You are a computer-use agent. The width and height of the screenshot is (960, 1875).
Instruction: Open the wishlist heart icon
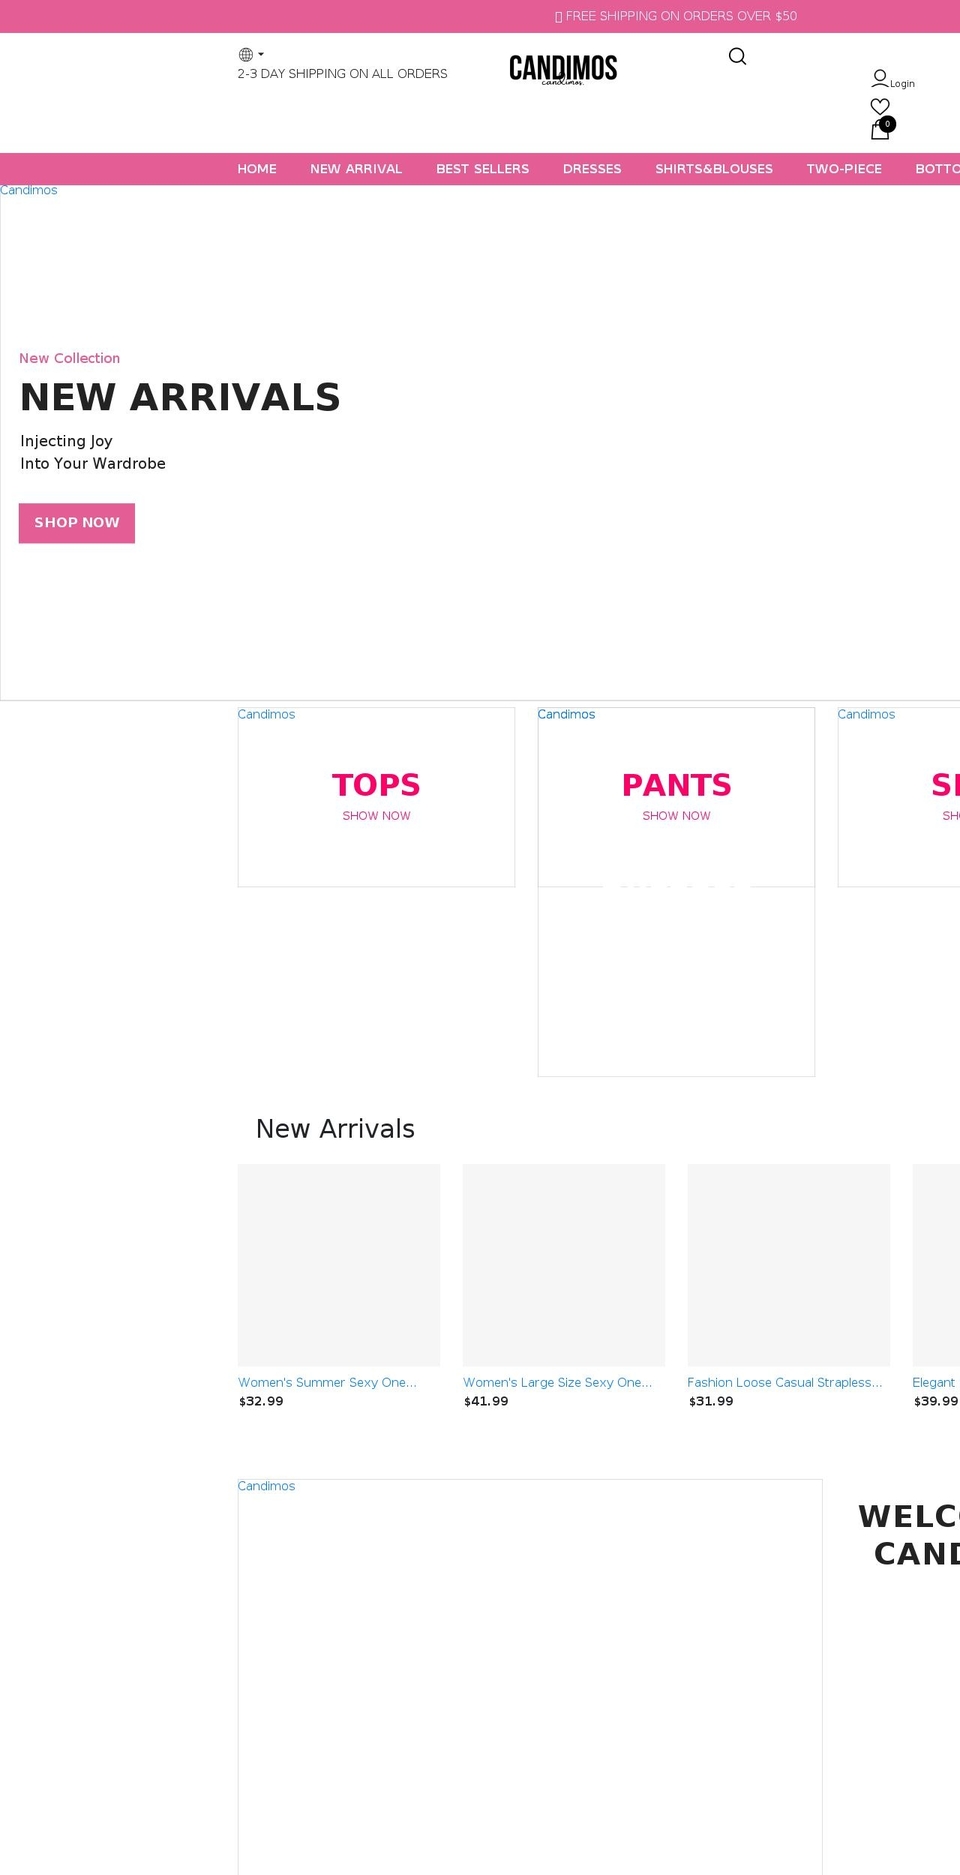coord(880,107)
